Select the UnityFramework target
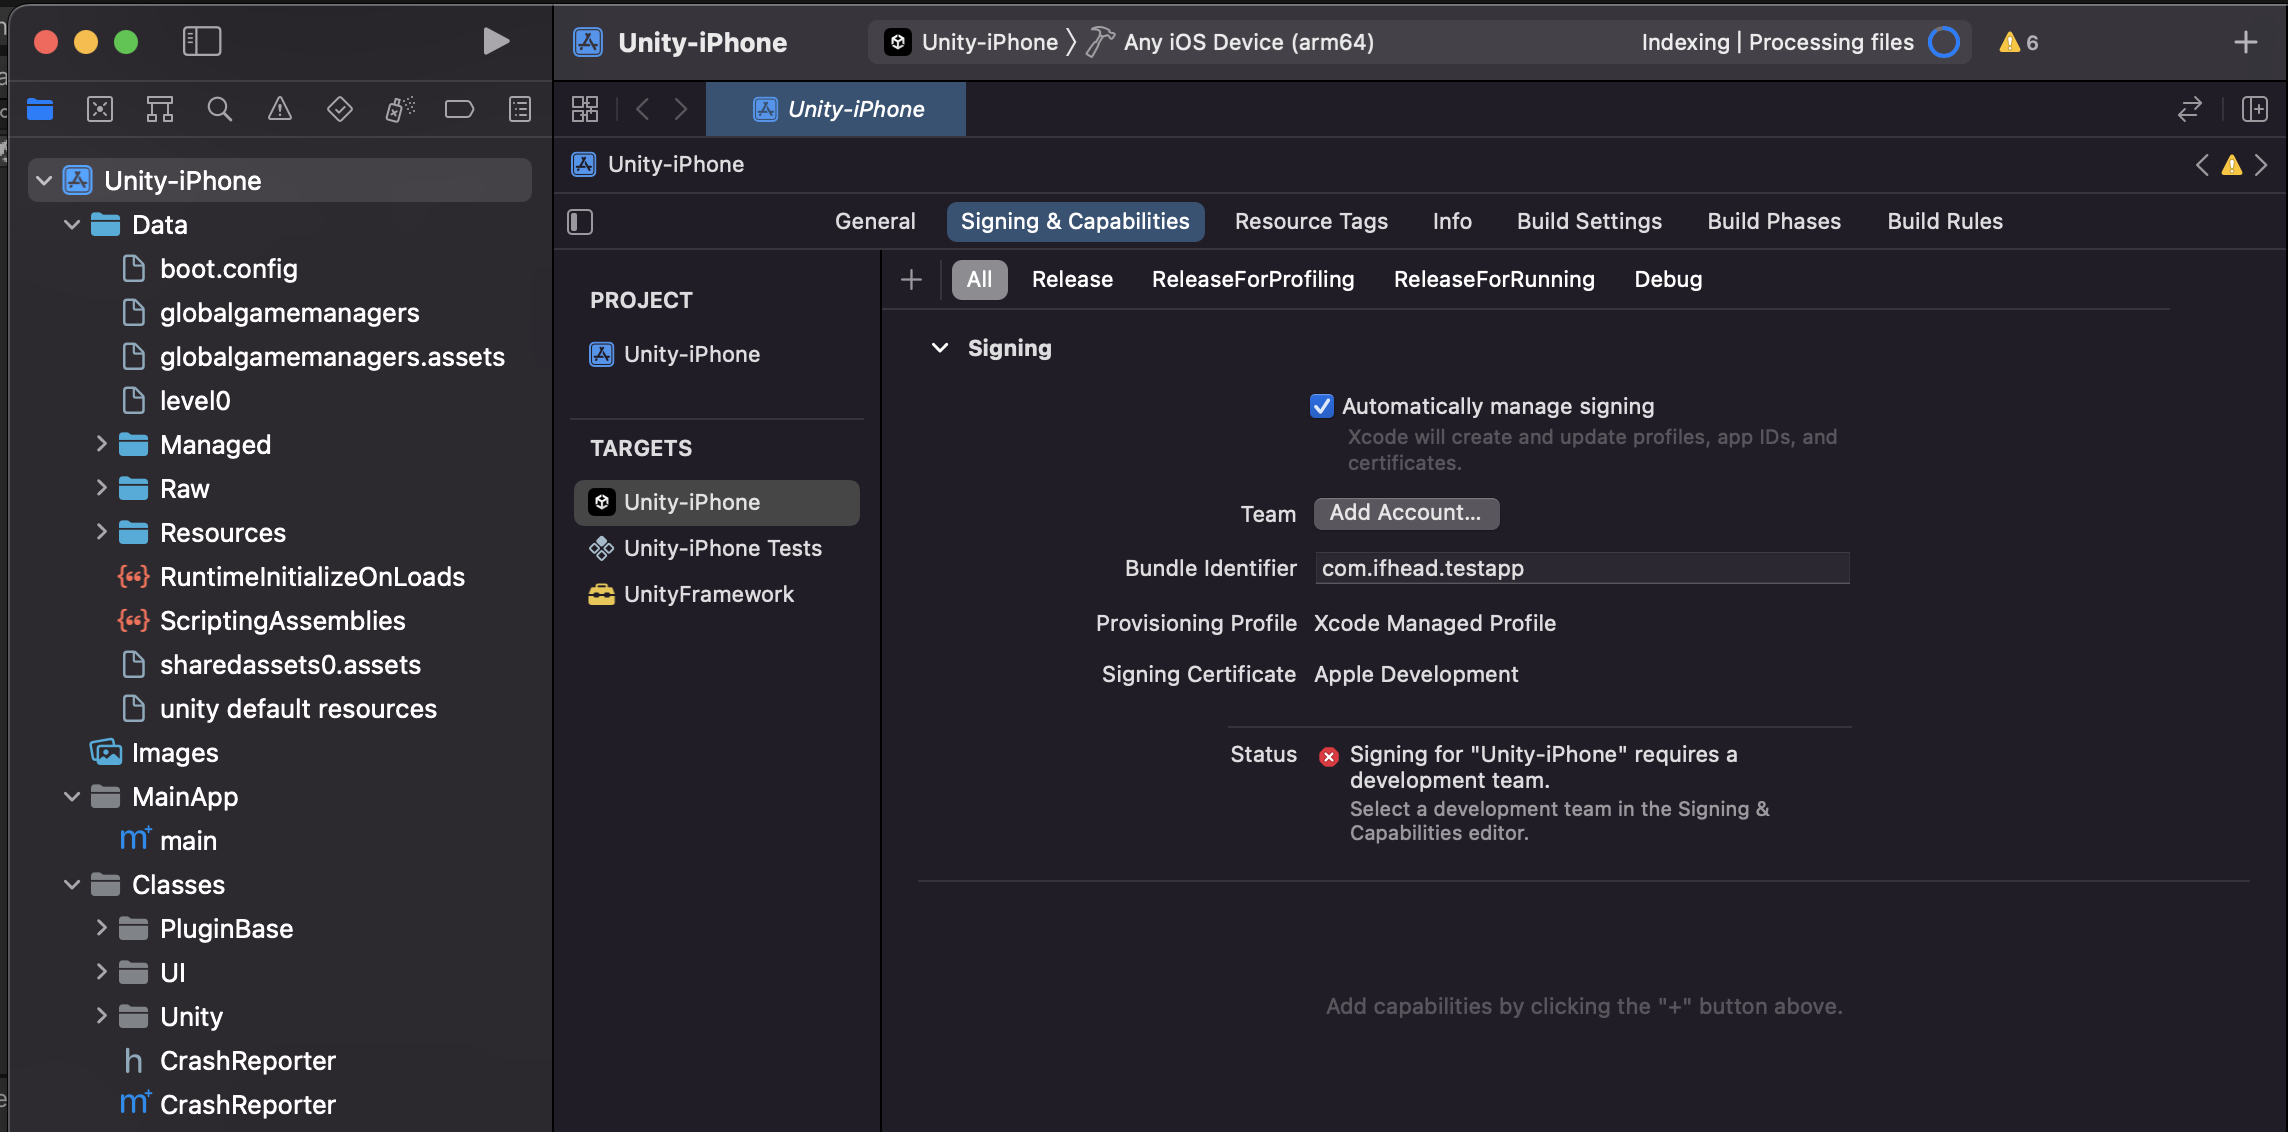Viewport: 2288px width, 1132px height. (708, 595)
